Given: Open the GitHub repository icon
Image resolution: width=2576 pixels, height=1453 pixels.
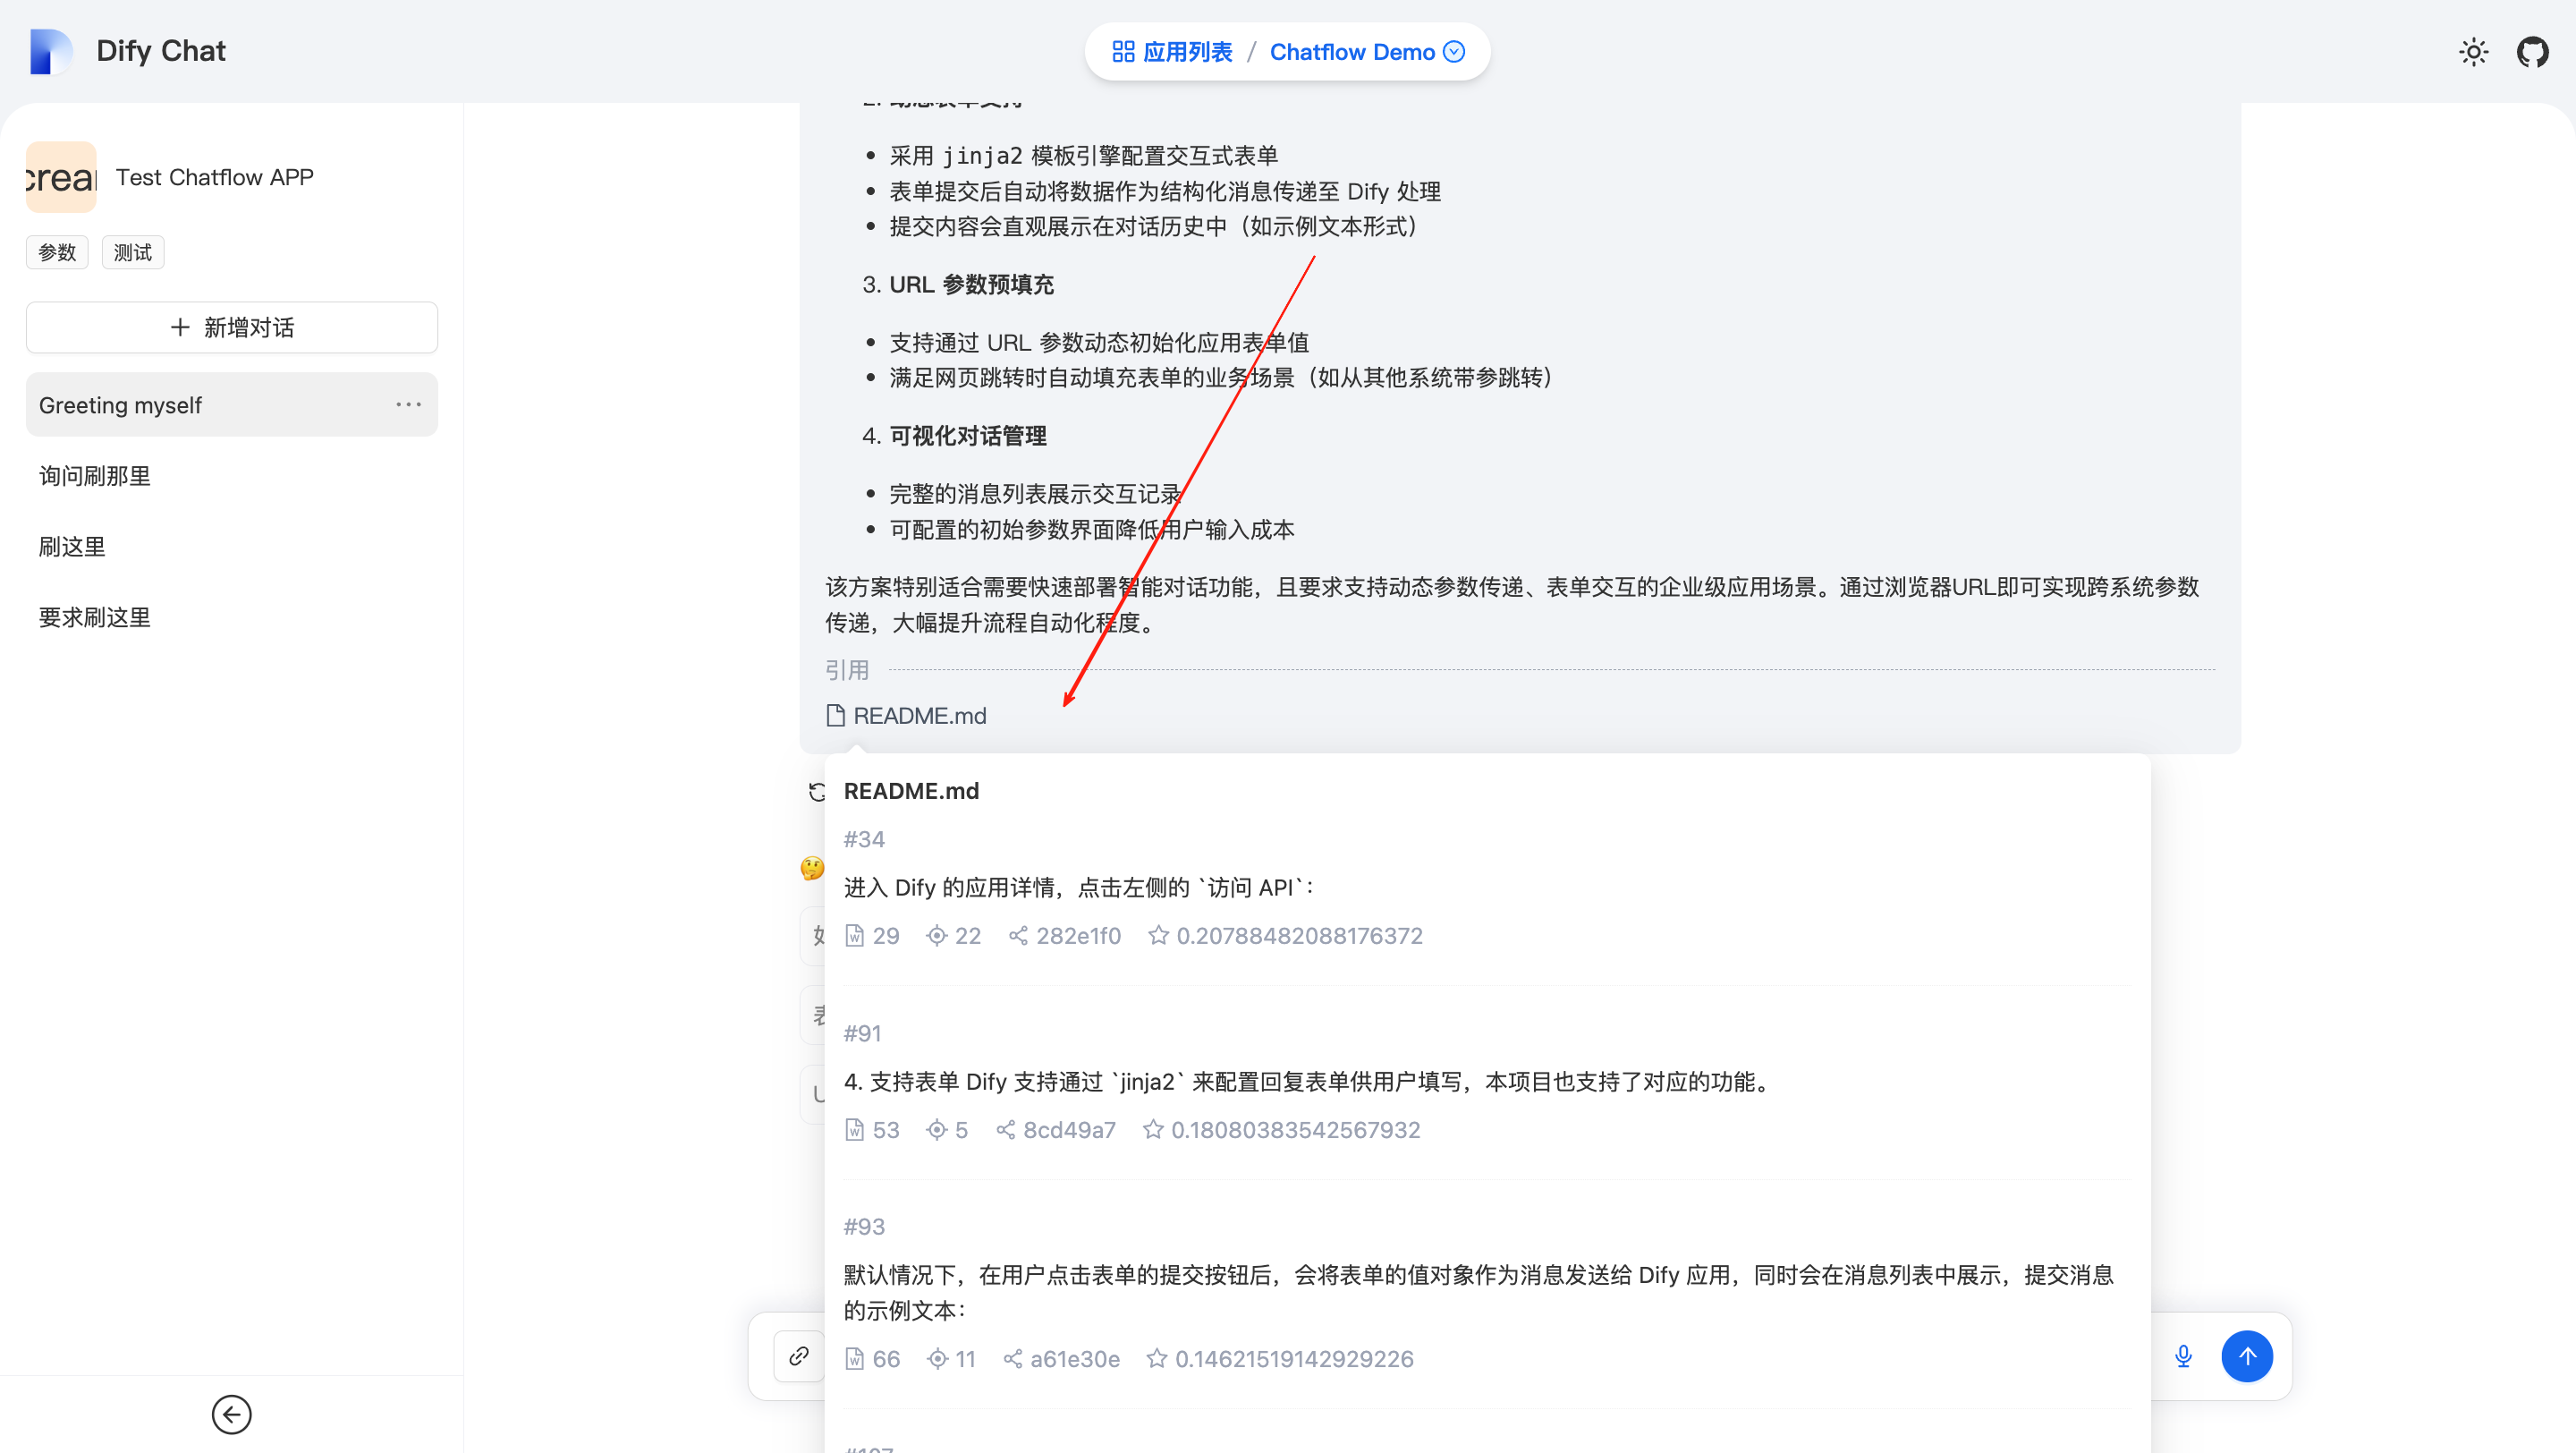Looking at the screenshot, I should click(2534, 51).
